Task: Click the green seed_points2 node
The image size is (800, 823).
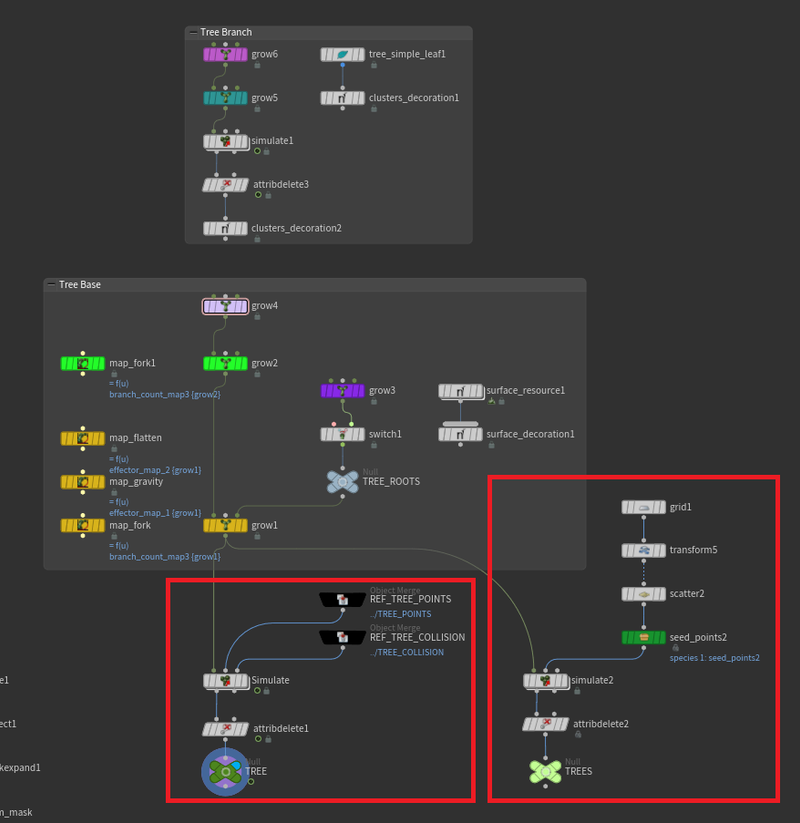Action: coord(644,637)
